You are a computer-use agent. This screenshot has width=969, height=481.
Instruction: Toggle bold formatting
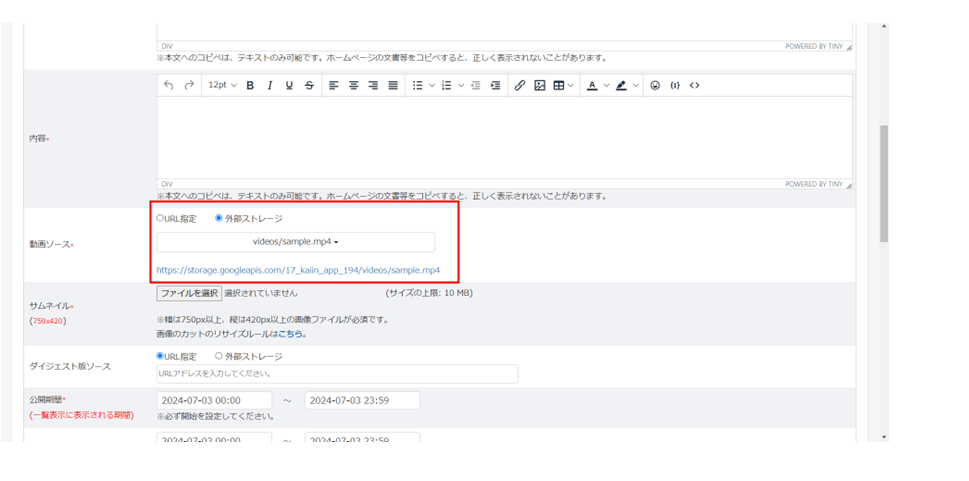[x=250, y=86]
